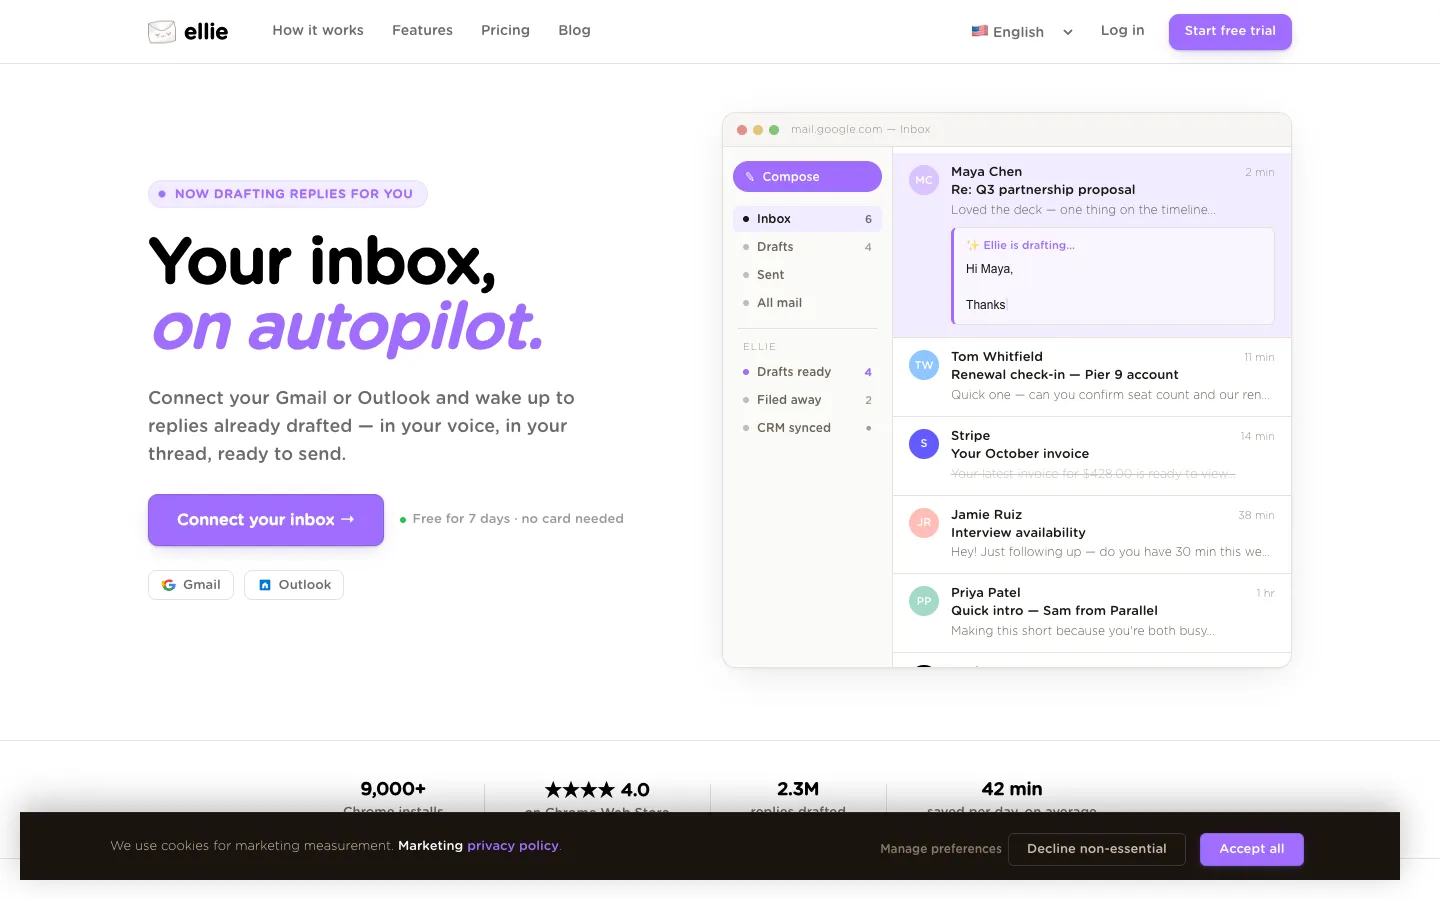The image size is (1440, 900).
Task: Click the "Interview availability" subject
Action: pos(1018,533)
